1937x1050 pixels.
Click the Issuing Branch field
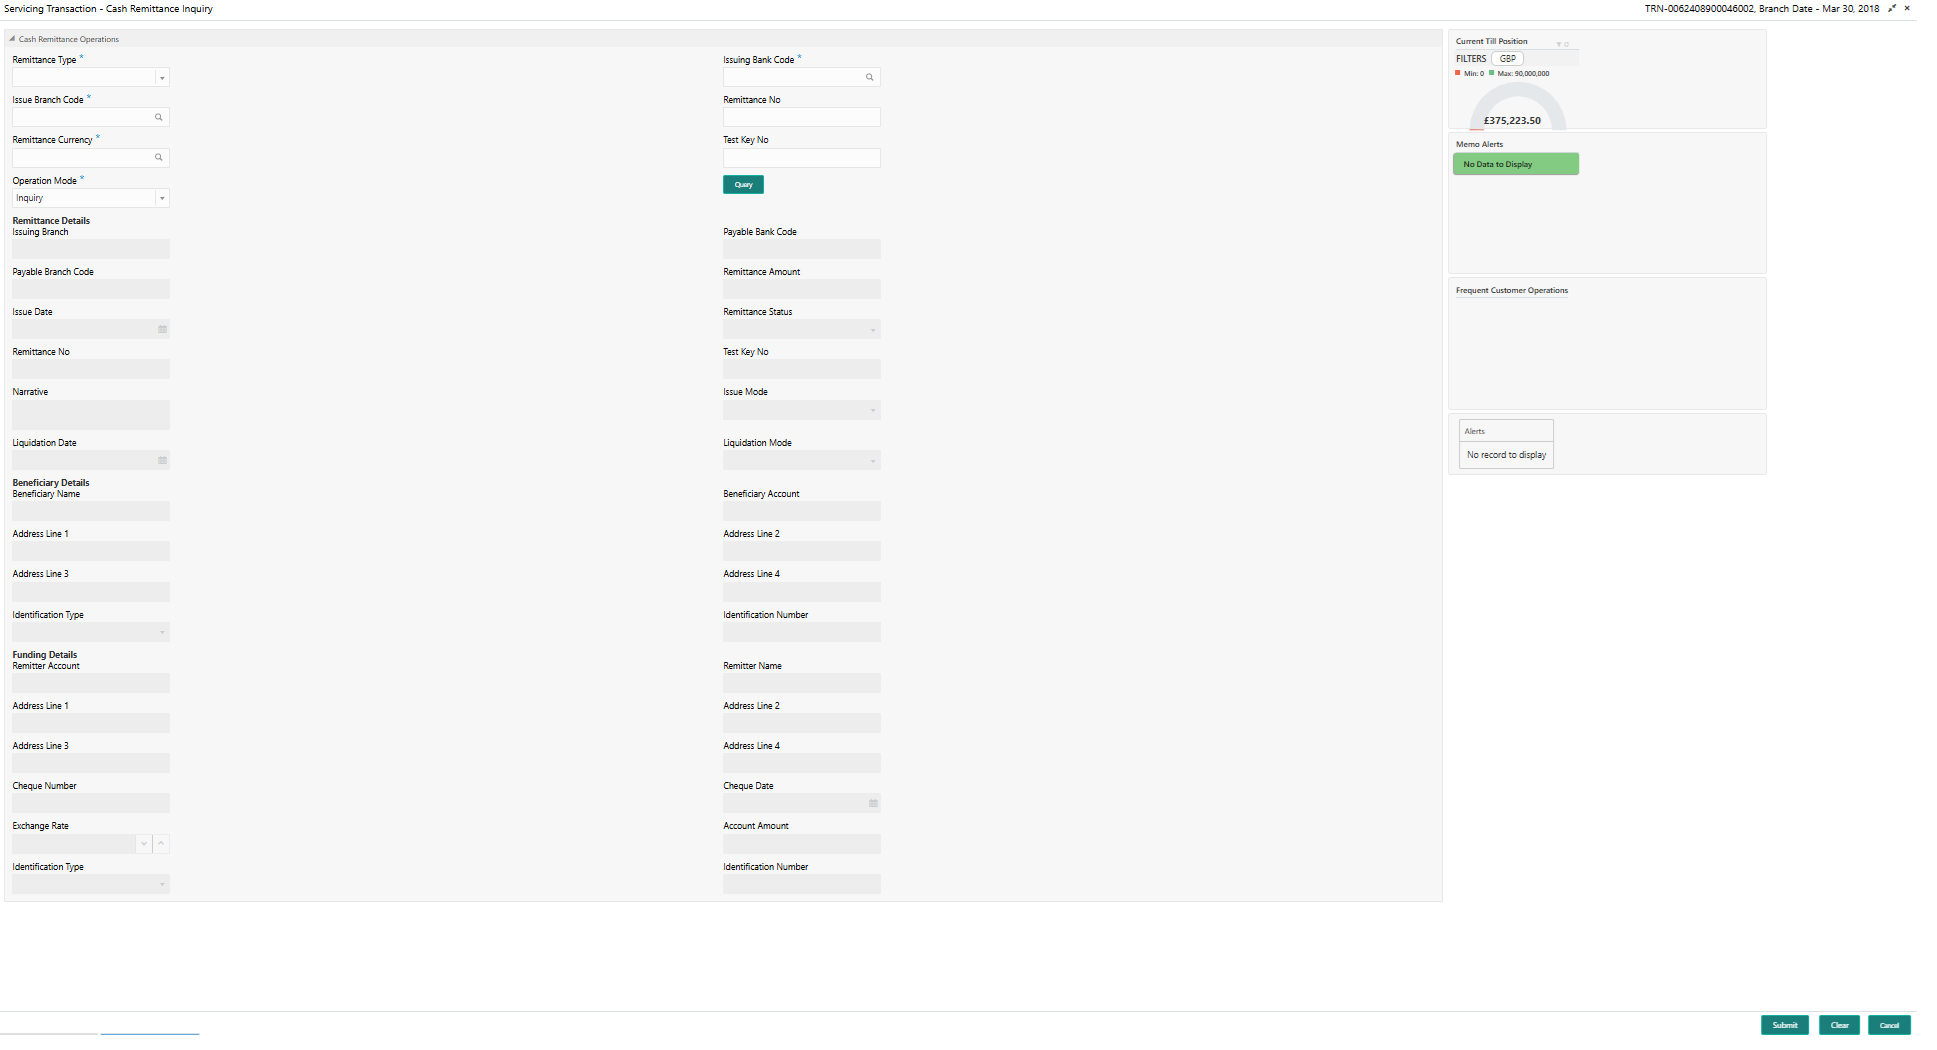point(91,250)
